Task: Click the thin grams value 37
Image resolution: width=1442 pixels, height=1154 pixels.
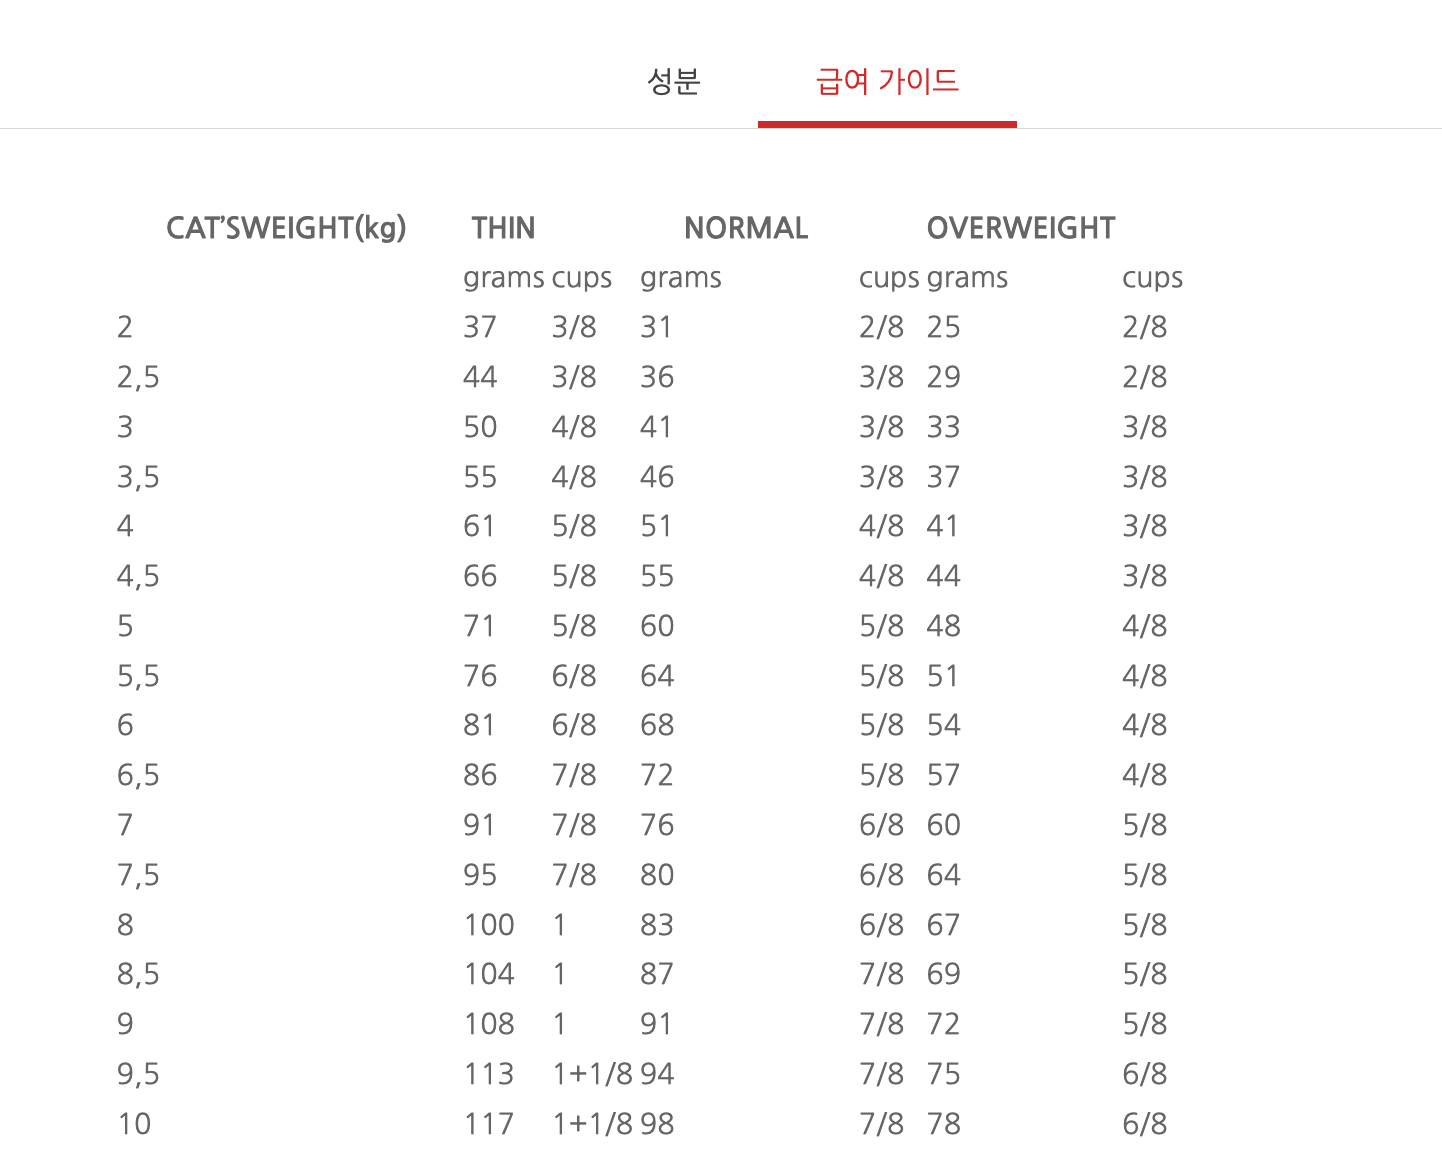Action: [480, 327]
